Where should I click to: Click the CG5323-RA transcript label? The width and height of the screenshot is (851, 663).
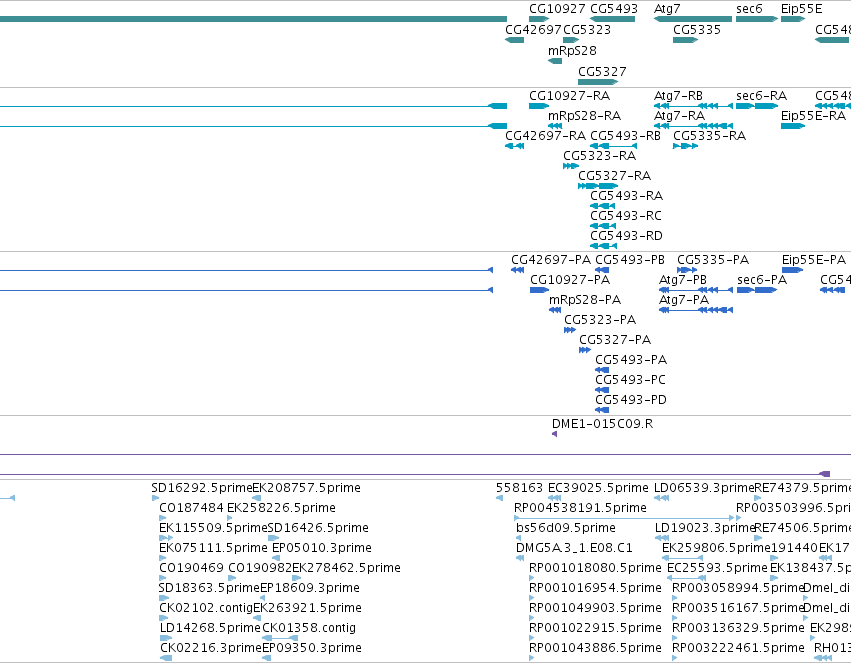tap(600, 156)
